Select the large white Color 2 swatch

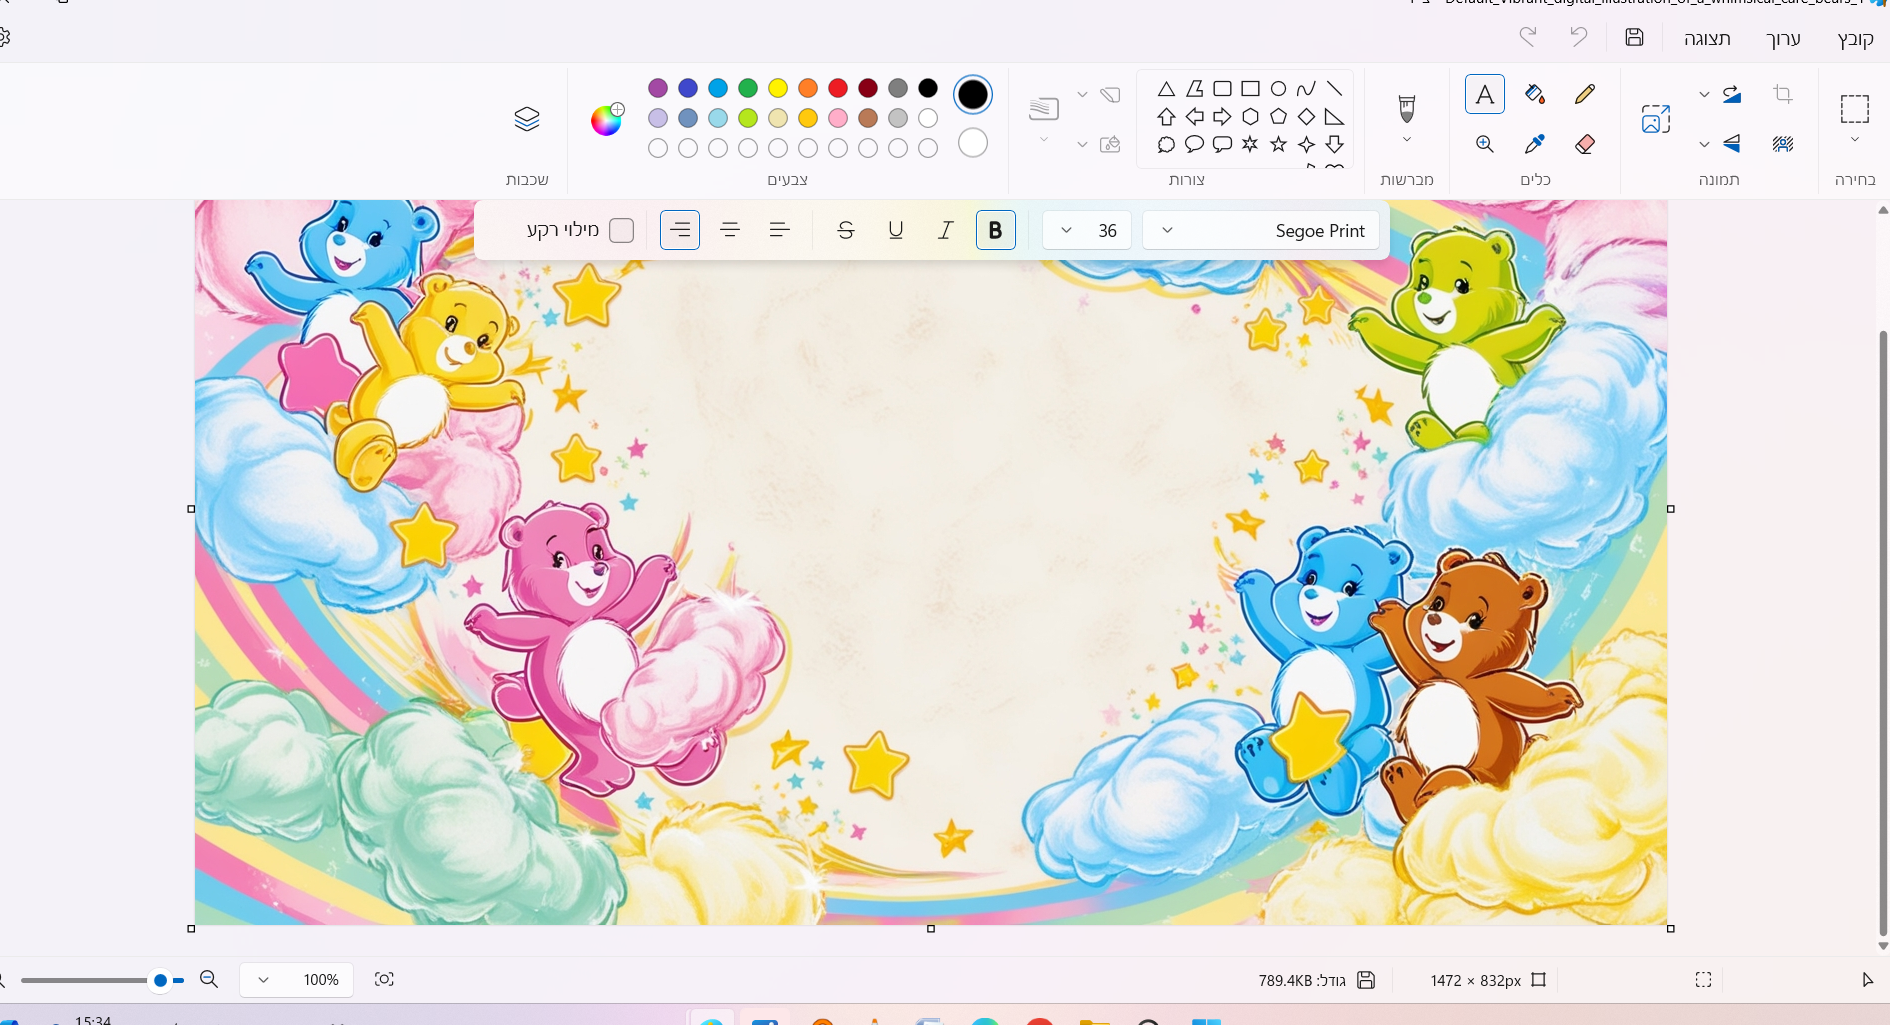coord(973,143)
